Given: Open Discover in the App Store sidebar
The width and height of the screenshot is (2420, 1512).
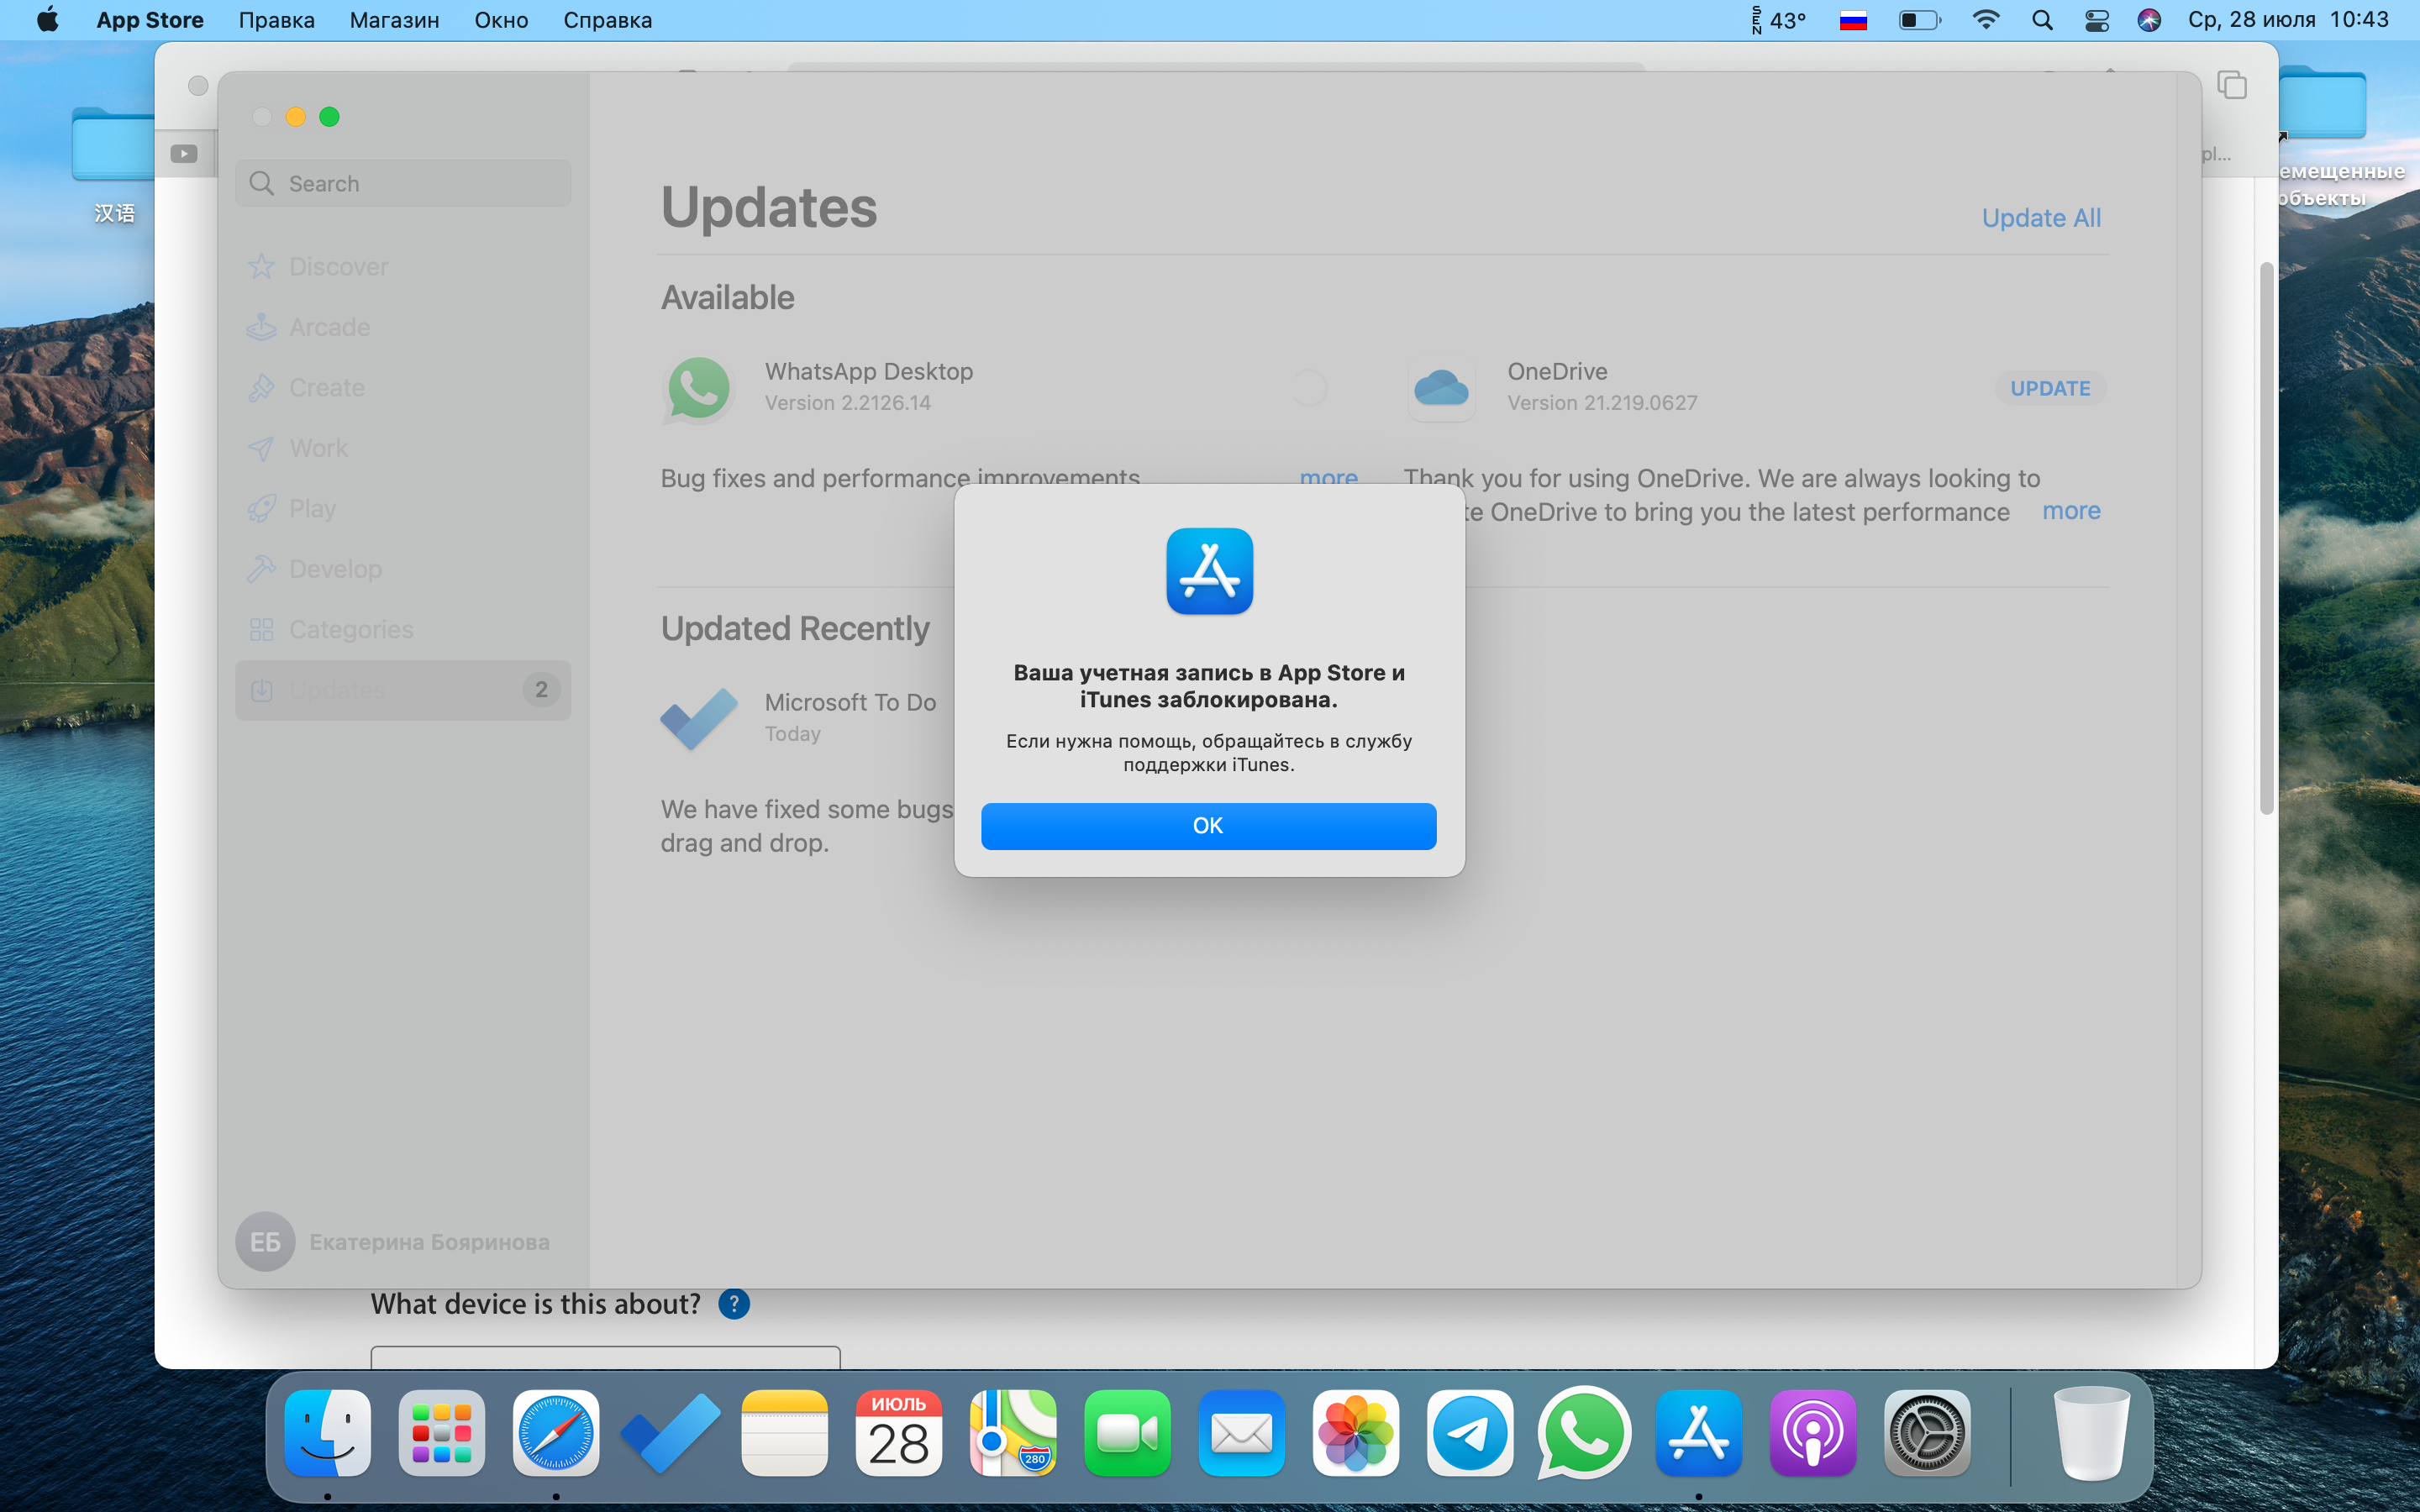Looking at the screenshot, I should click(403, 267).
